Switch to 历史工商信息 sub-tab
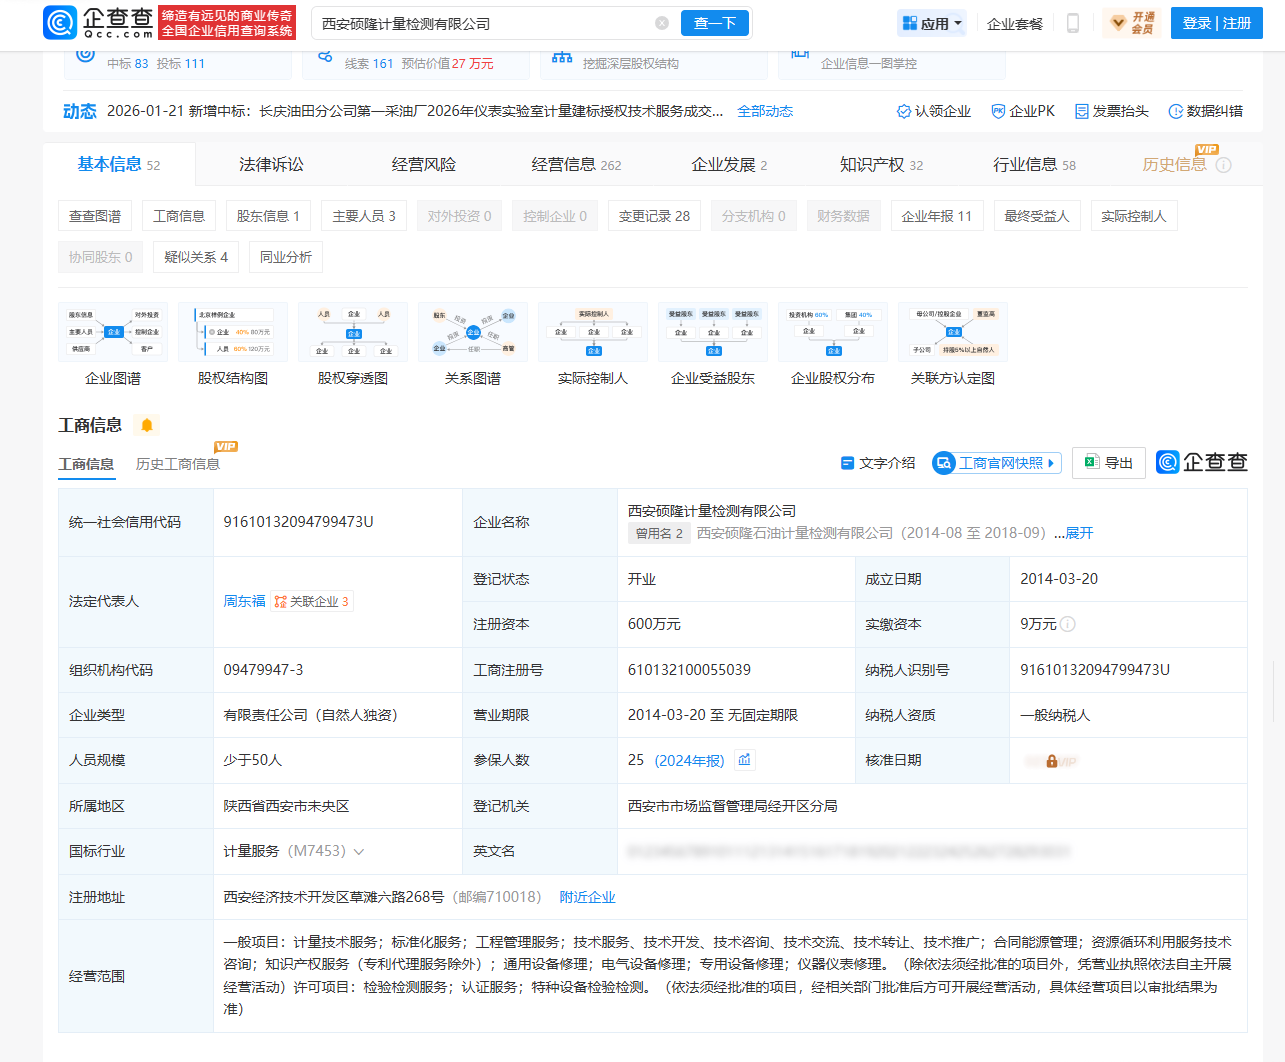Image resolution: width=1285 pixels, height=1062 pixels. [x=178, y=464]
